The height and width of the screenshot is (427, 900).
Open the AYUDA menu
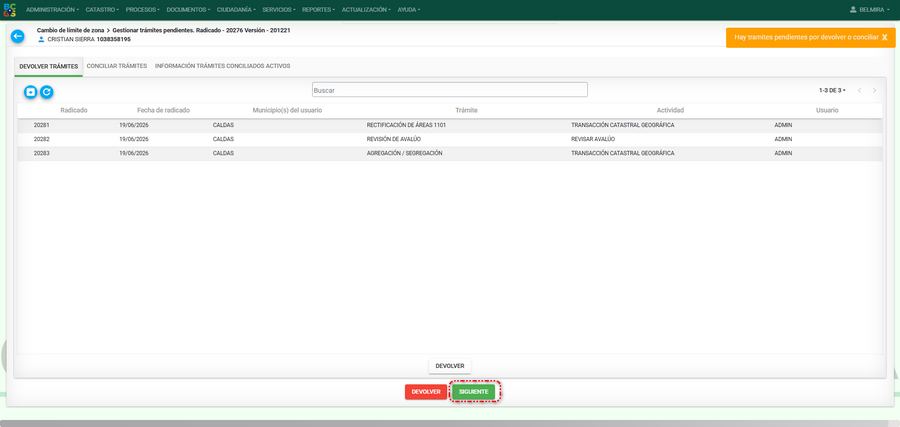tap(409, 10)
